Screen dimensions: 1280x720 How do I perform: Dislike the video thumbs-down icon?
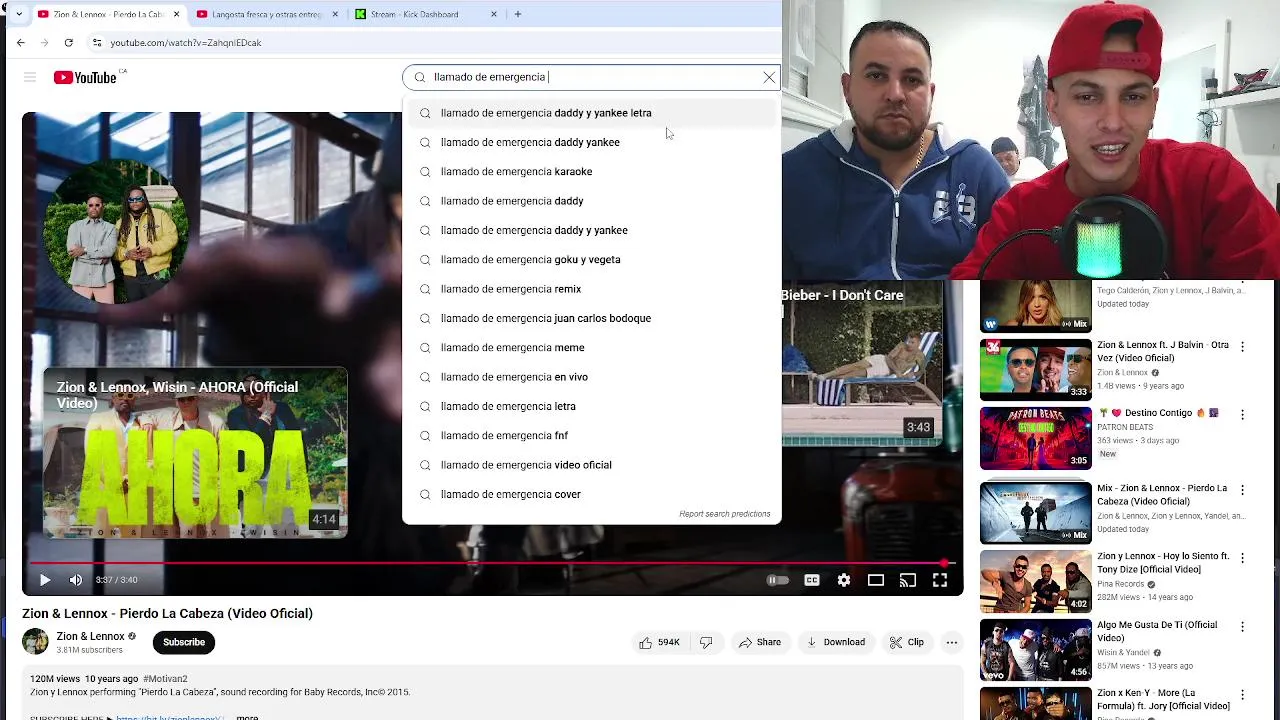tap(706, 642)
